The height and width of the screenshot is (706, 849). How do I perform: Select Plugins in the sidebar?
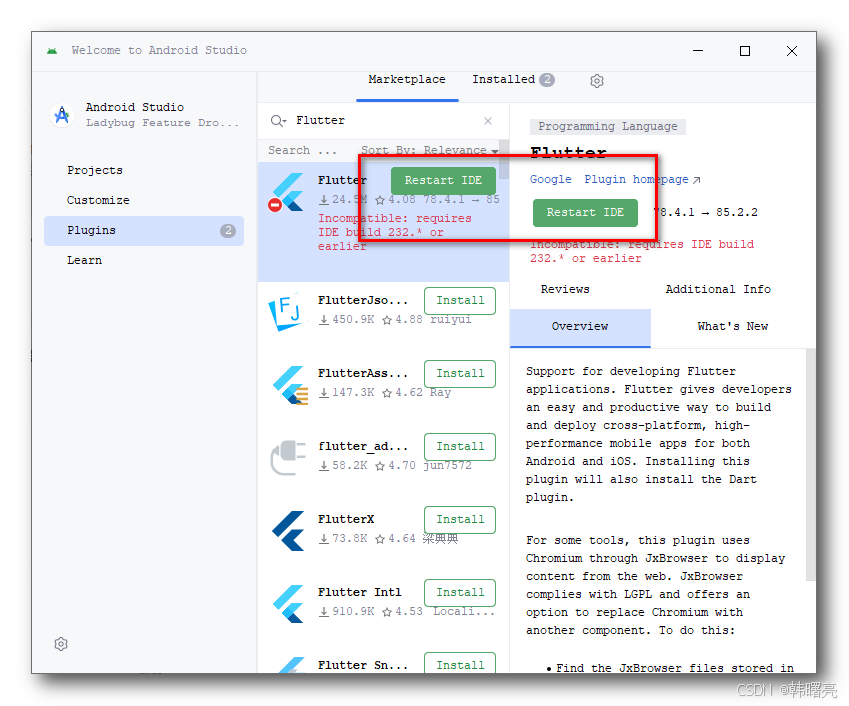144,231
